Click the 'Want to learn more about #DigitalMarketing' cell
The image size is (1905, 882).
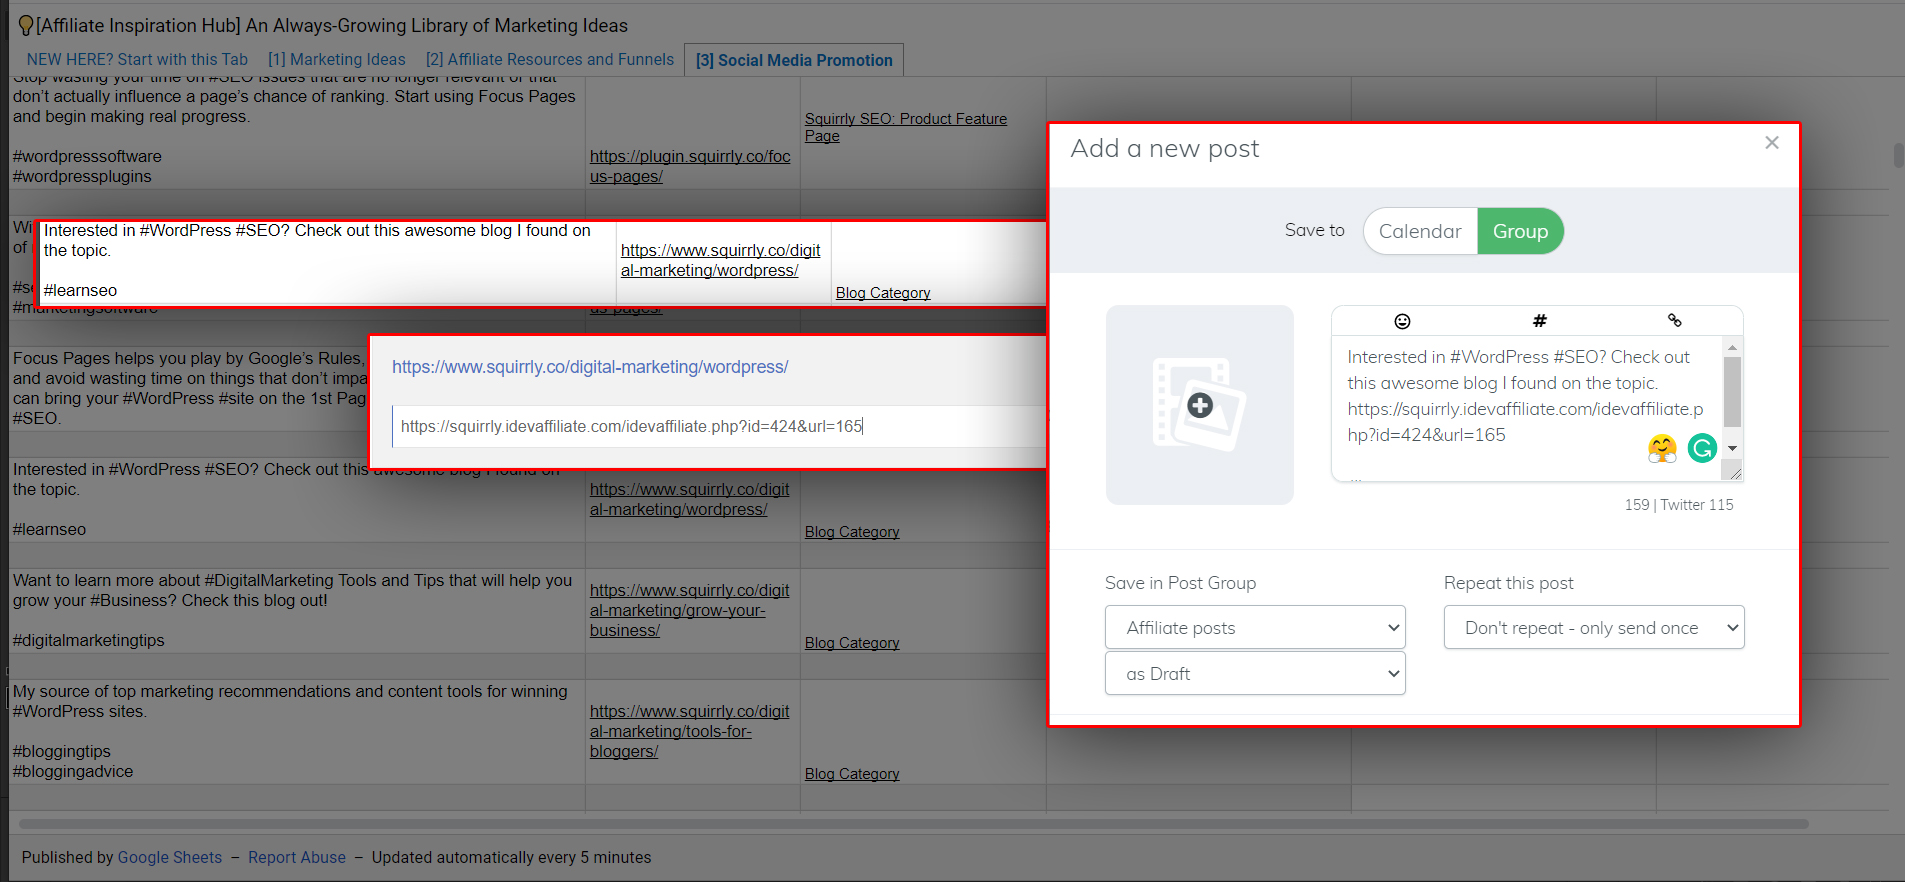(297, 611)
